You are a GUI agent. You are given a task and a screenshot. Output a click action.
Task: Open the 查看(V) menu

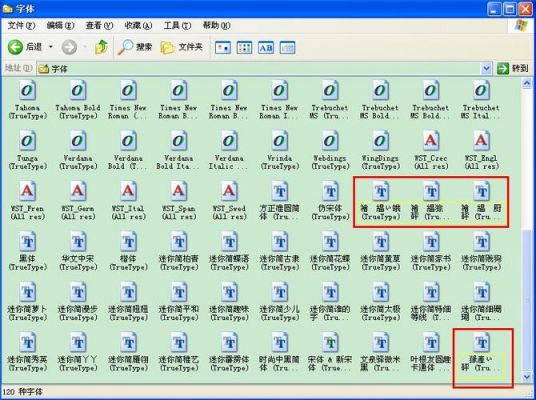pyautogui.click(x=99, y=26)
